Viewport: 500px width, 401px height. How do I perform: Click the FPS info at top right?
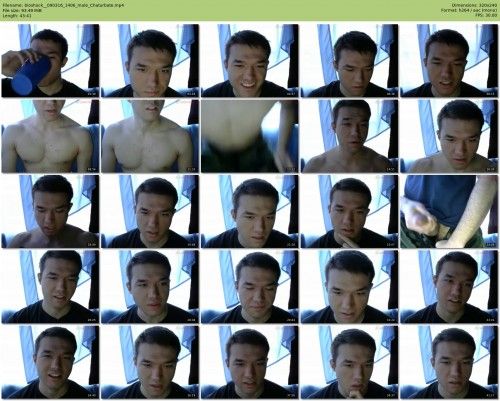click(x=486, y=15)
